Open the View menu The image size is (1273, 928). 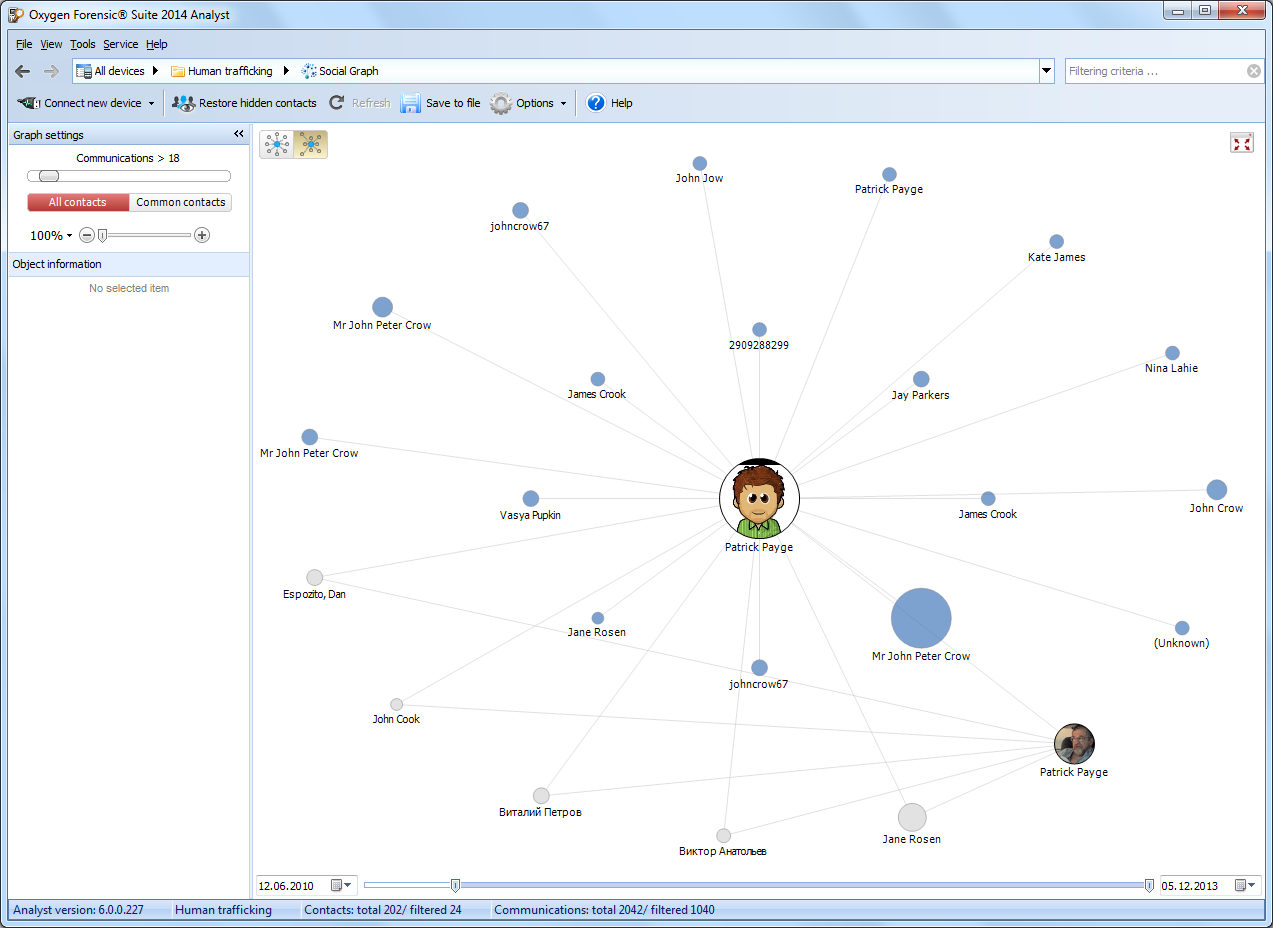pos(51,44)
